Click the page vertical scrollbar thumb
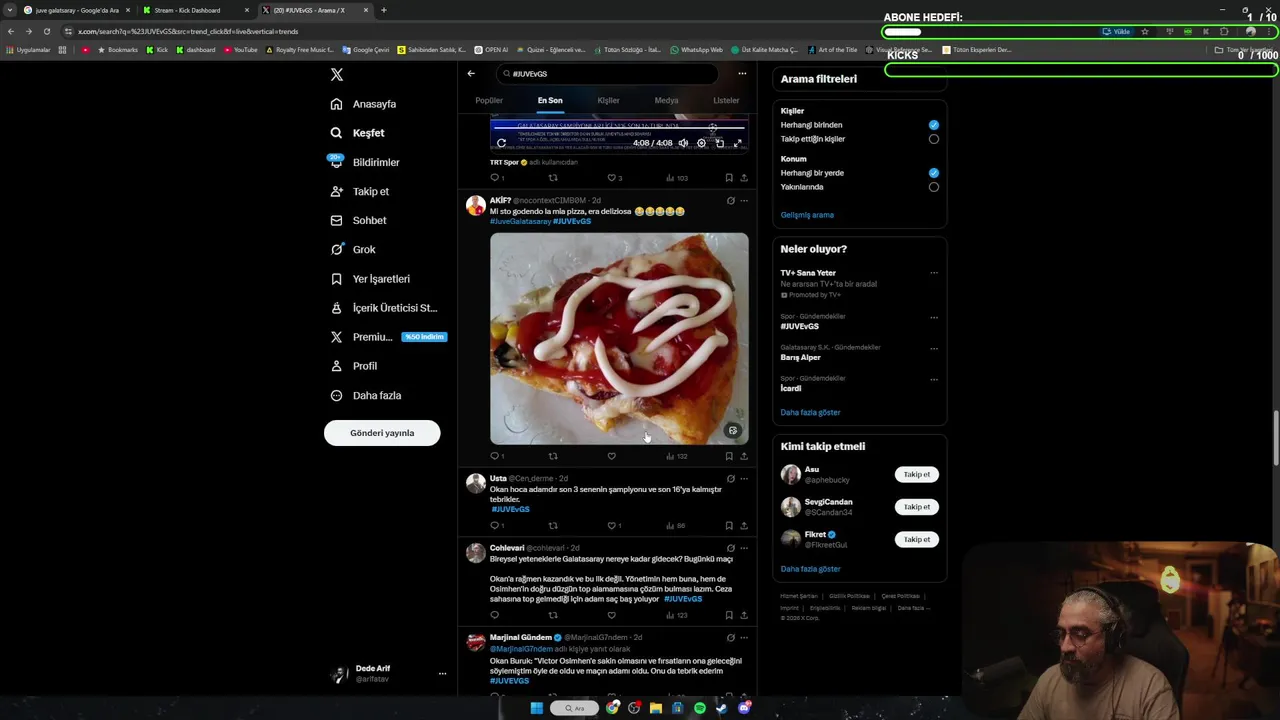Viewport: 1280px width, 720px height. coord(1275,437)
